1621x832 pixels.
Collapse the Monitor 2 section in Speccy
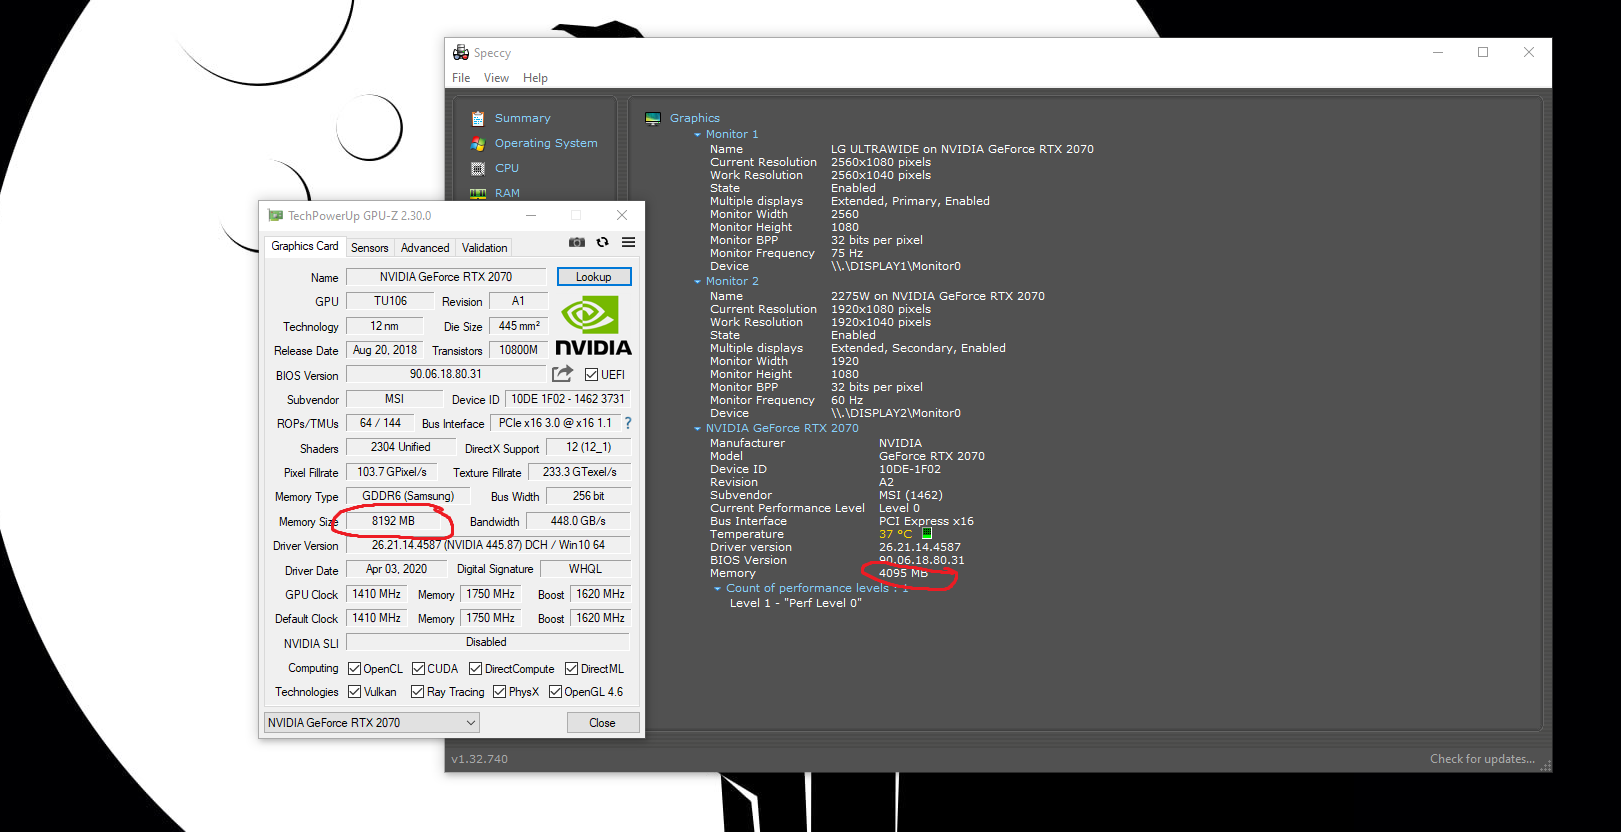tap(697, 281)
